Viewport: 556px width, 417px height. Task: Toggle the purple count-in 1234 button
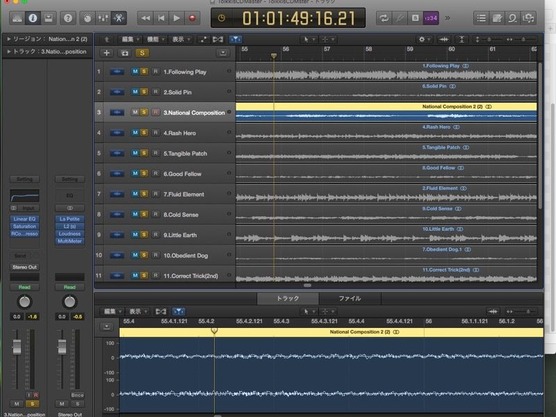point(431,18)
